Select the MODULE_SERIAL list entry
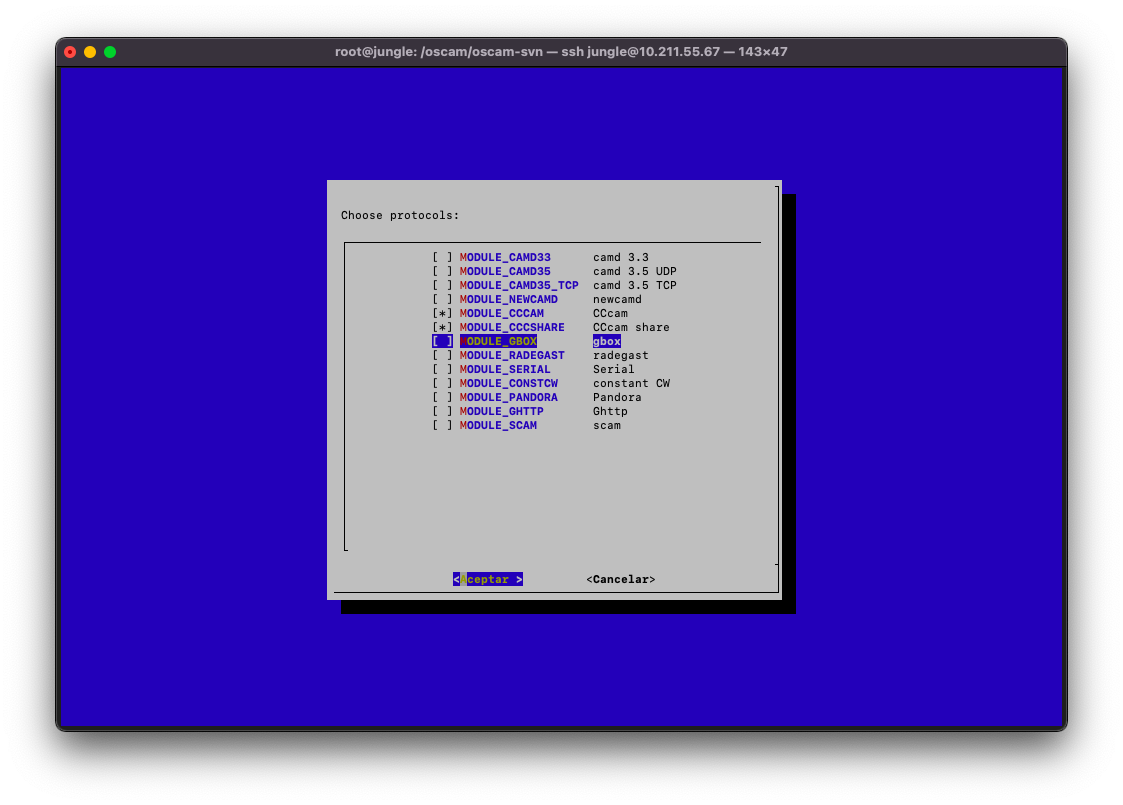The height and width of the screenshot is (805, 1123). pyautogui.click(x=505, y=369)
